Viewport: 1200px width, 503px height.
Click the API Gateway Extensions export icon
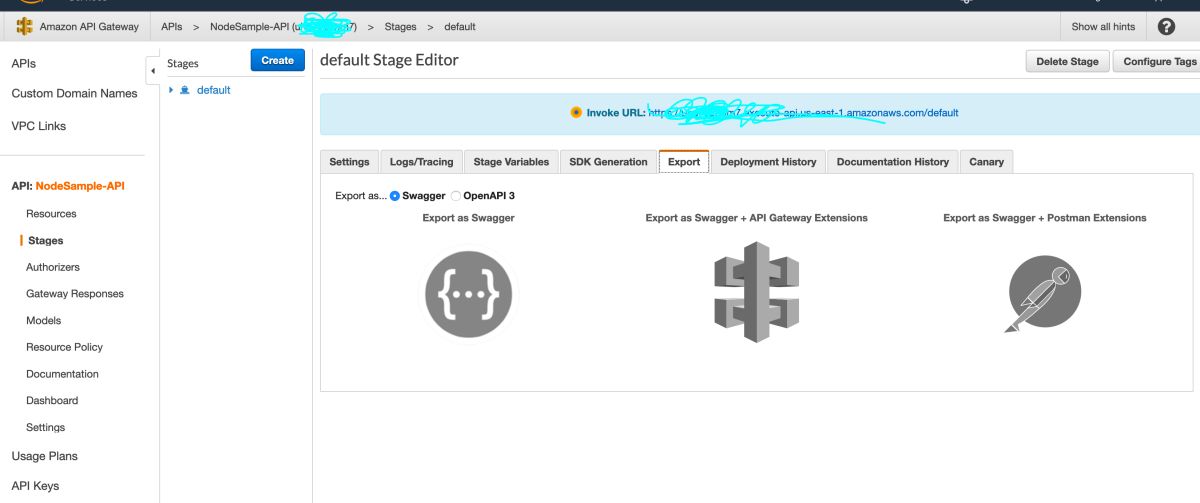coord(756,292)
